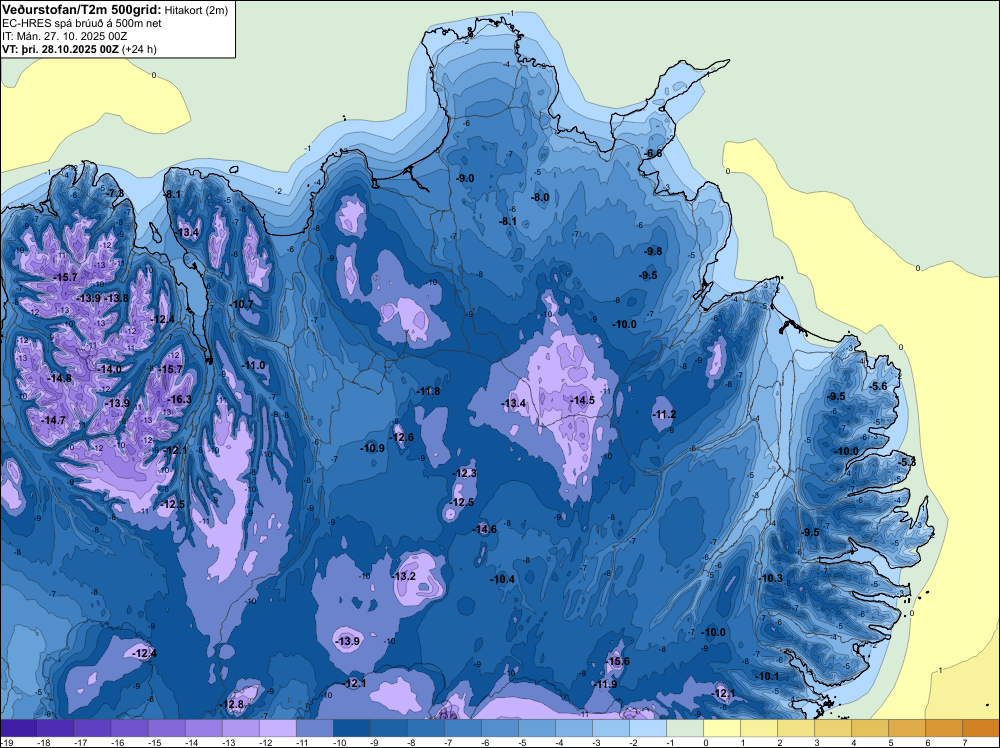
Task: Click the -9.0 temperature value
Action: click(466, 178)
